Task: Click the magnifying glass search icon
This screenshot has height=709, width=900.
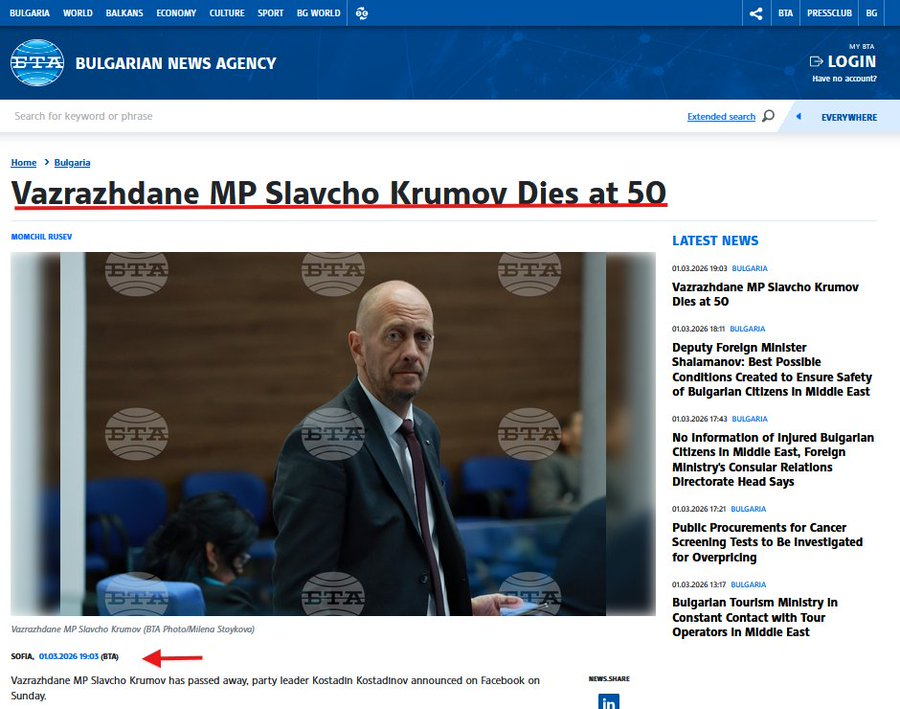Action: click(x=768, y=116)
